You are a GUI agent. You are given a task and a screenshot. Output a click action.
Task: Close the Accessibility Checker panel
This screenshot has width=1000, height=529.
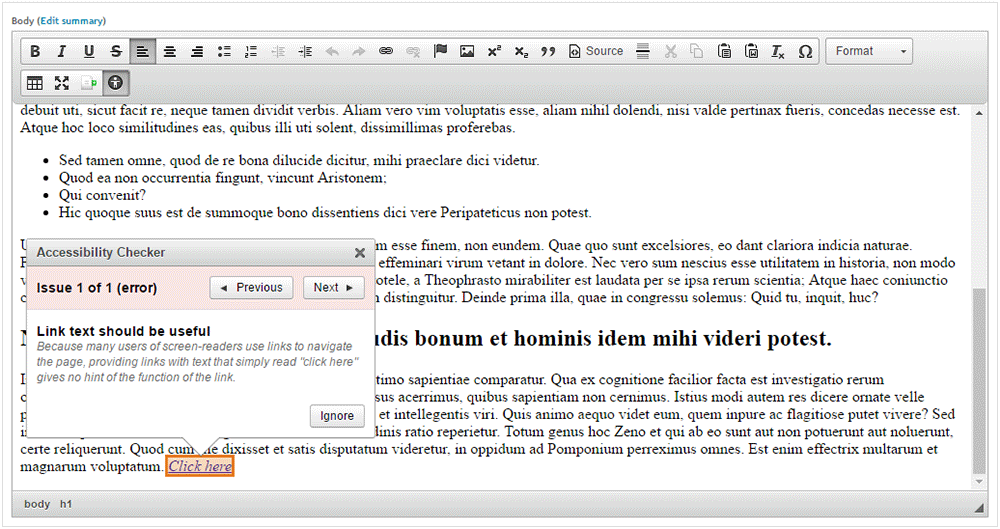360,253
